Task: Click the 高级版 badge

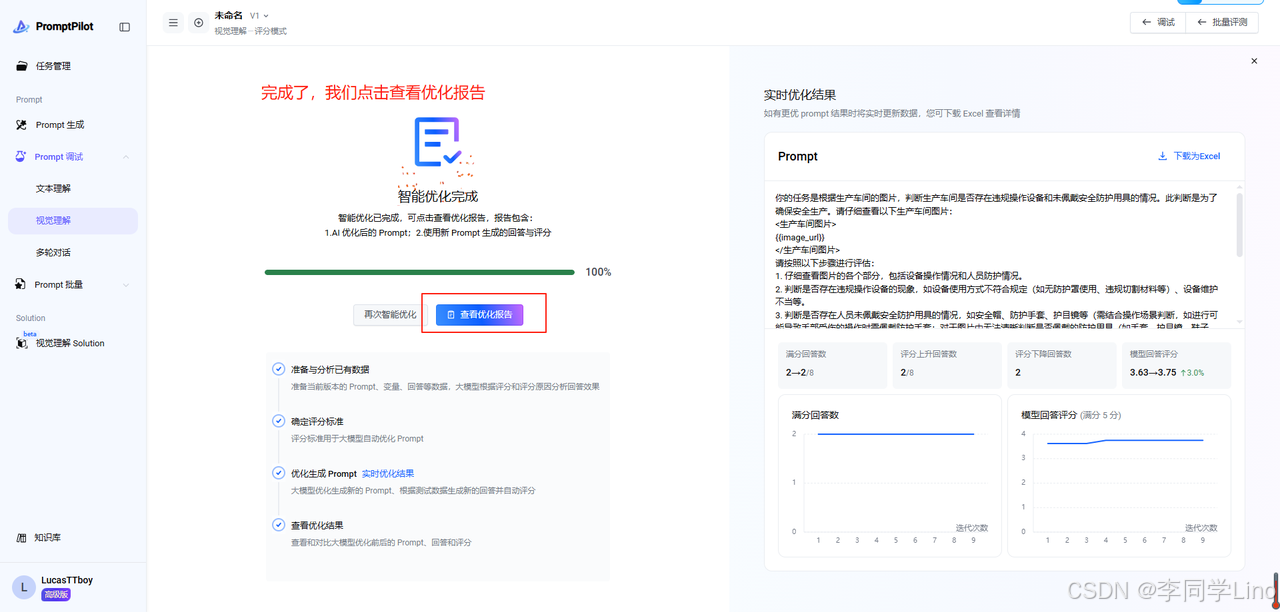Action: click(x=55, y=594)
